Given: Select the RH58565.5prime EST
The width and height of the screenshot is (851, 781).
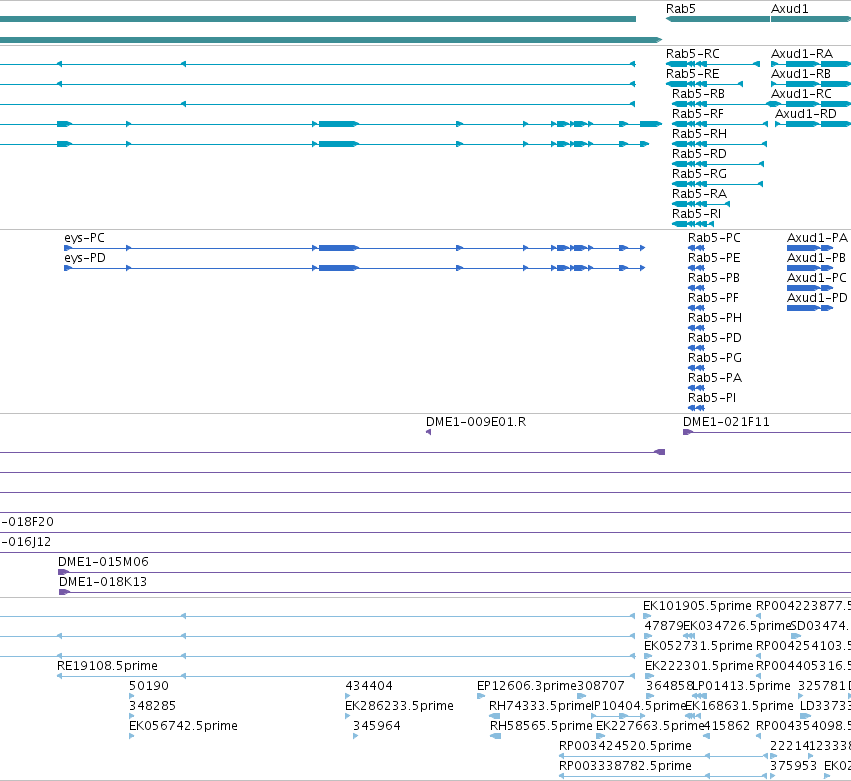Looking at the screenshot, I should click(541, 727).
